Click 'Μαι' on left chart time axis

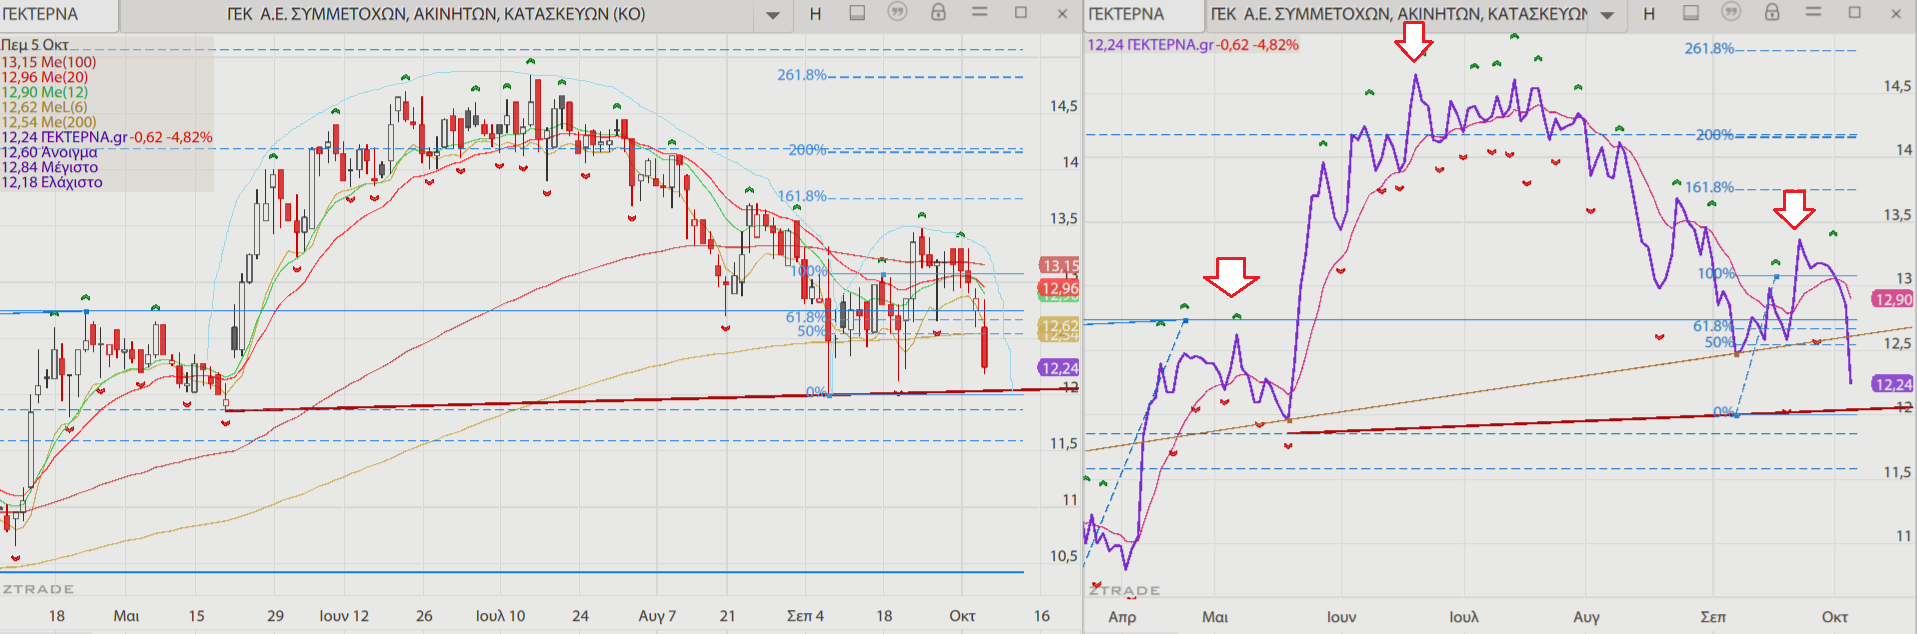pos(126,616)
